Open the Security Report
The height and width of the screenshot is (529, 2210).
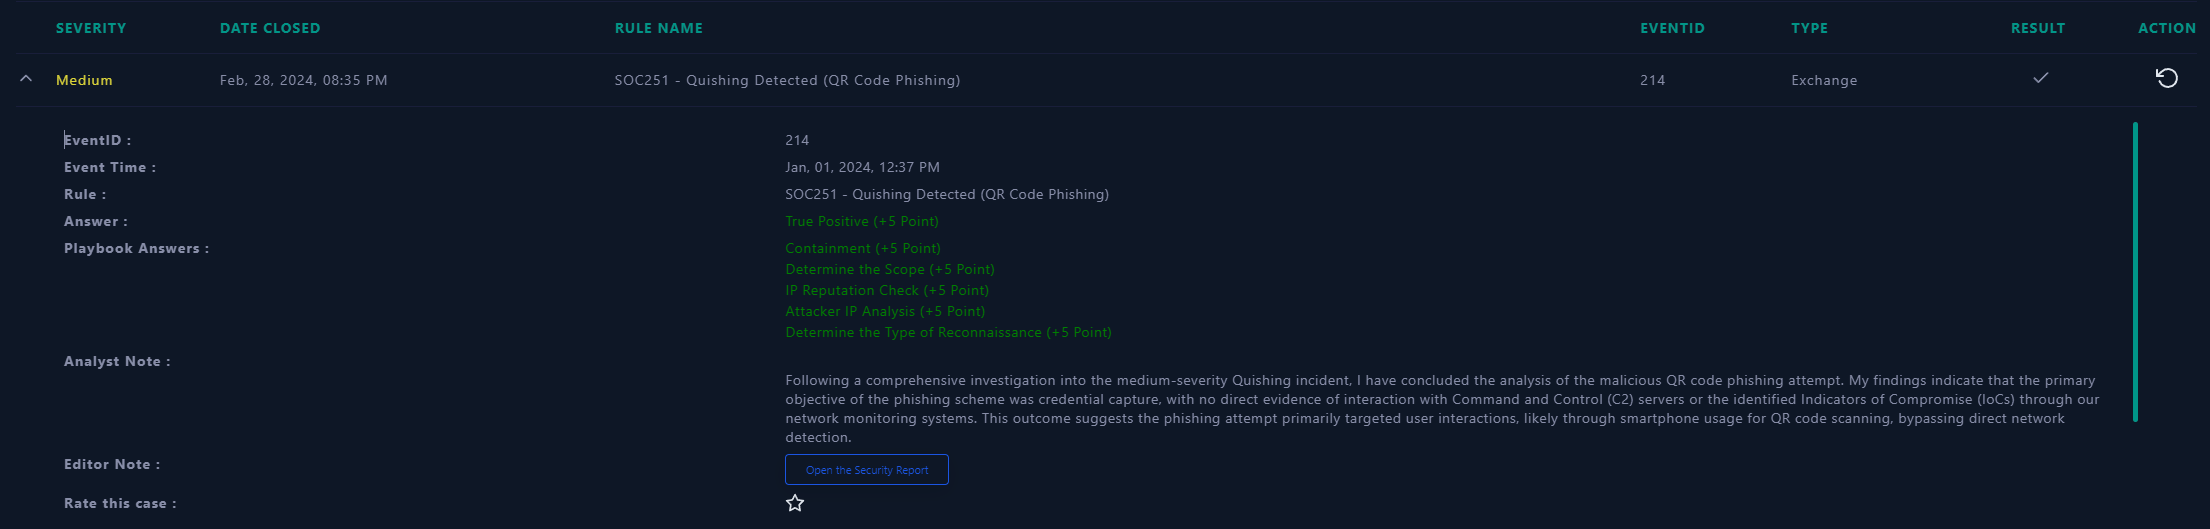[x=867, y=470]
